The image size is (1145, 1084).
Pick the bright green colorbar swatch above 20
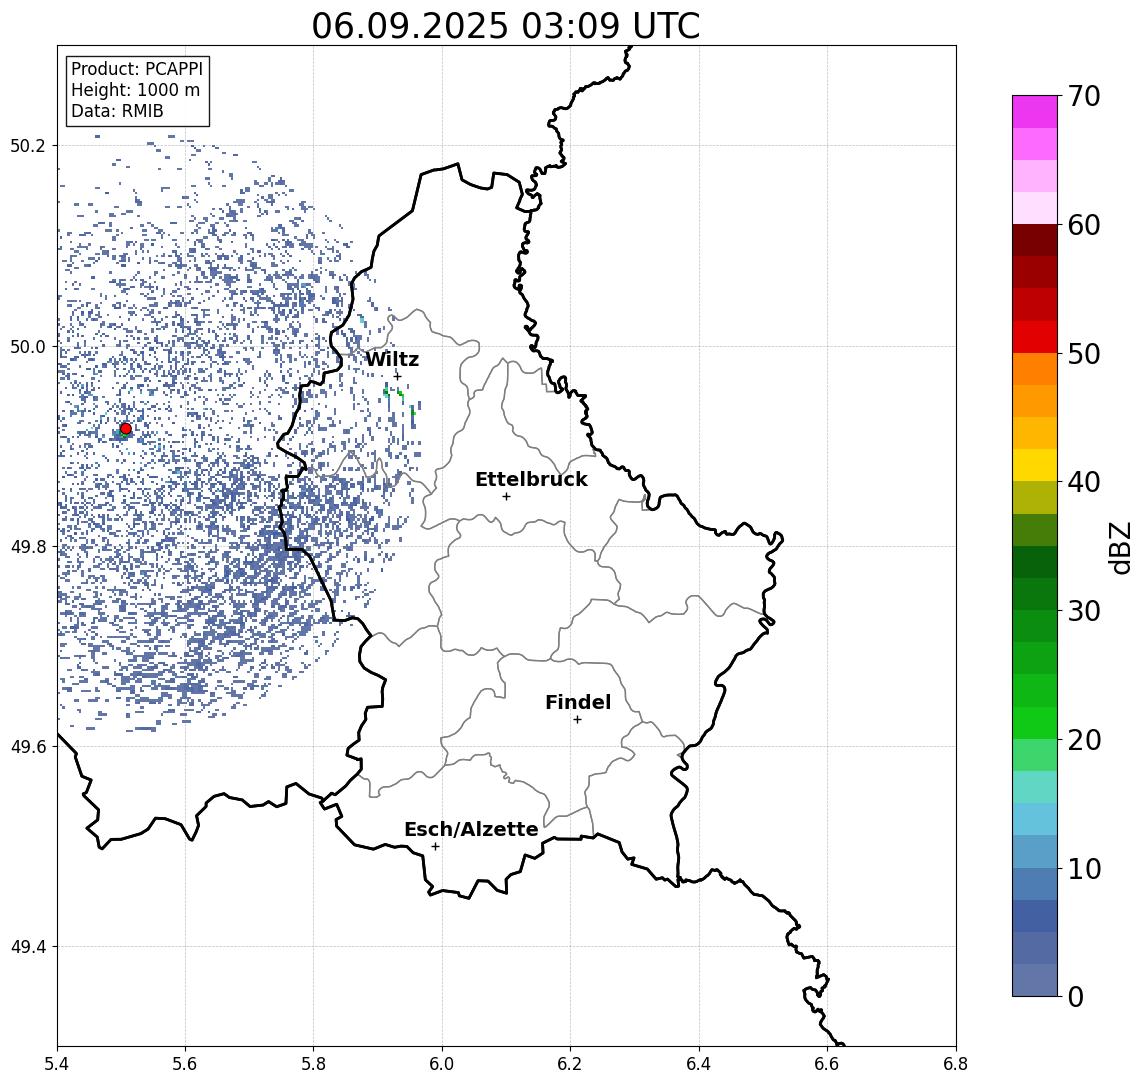pos(1035,723)
